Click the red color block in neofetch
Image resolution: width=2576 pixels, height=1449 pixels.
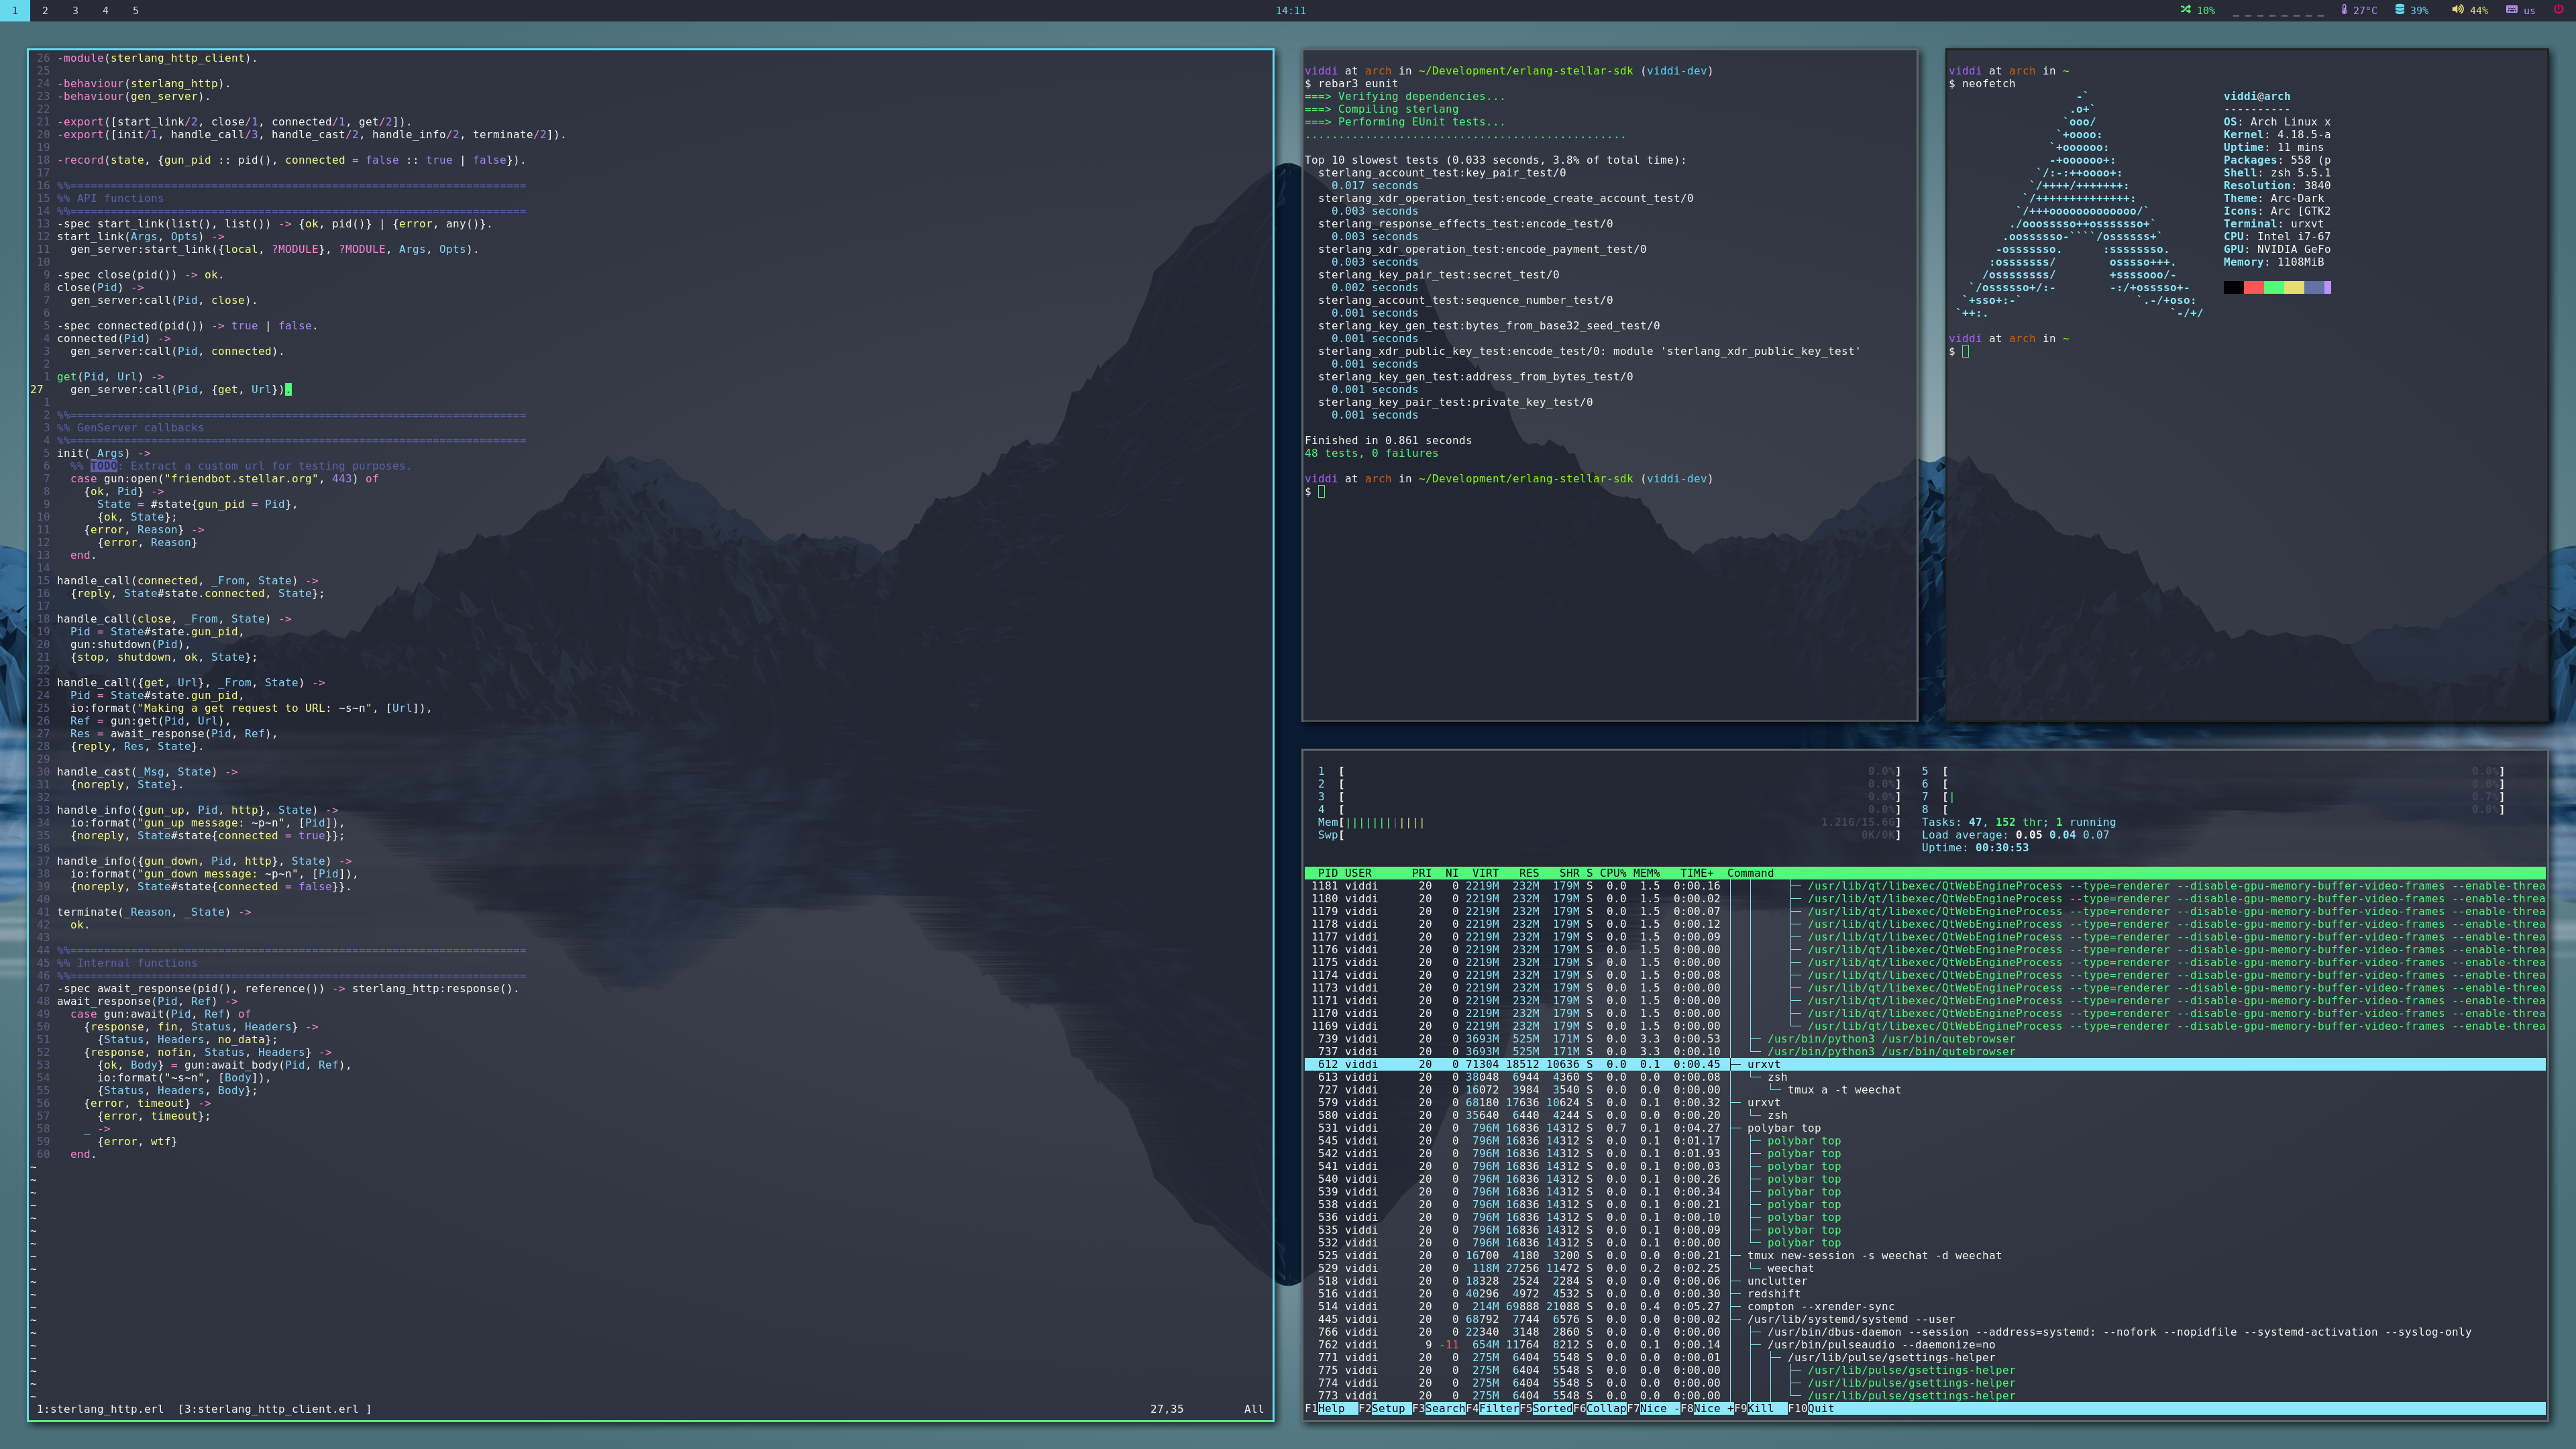point(2253,288)
